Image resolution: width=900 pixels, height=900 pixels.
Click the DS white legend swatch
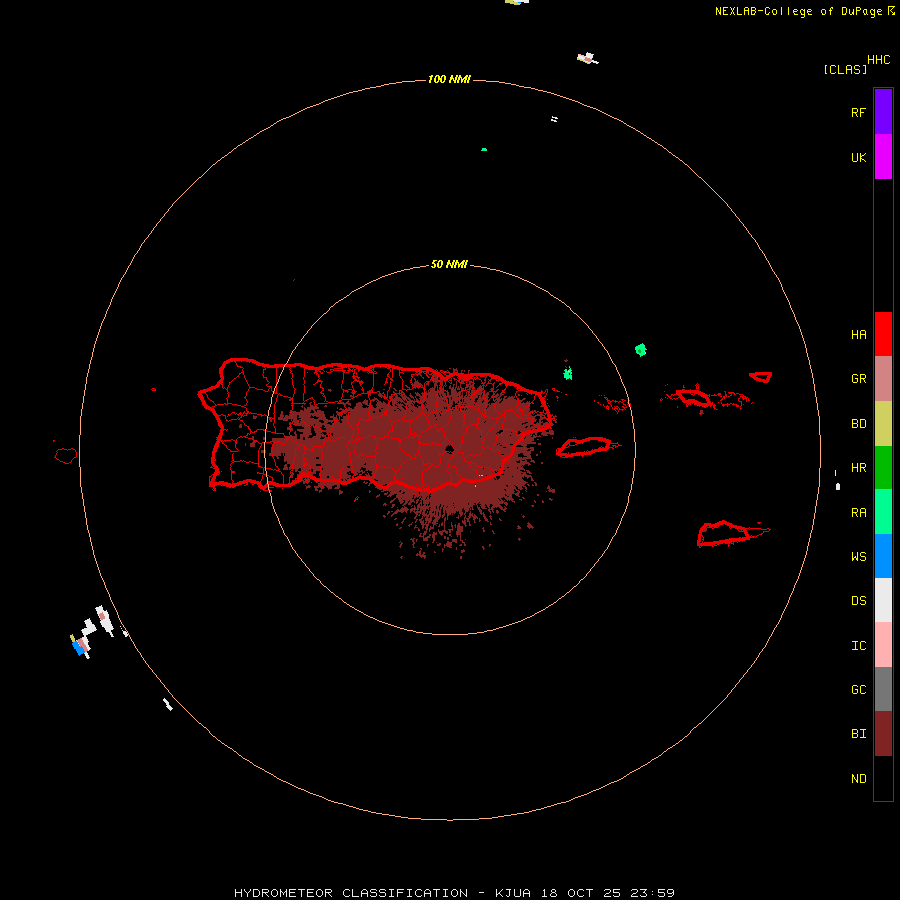[883, 600]
